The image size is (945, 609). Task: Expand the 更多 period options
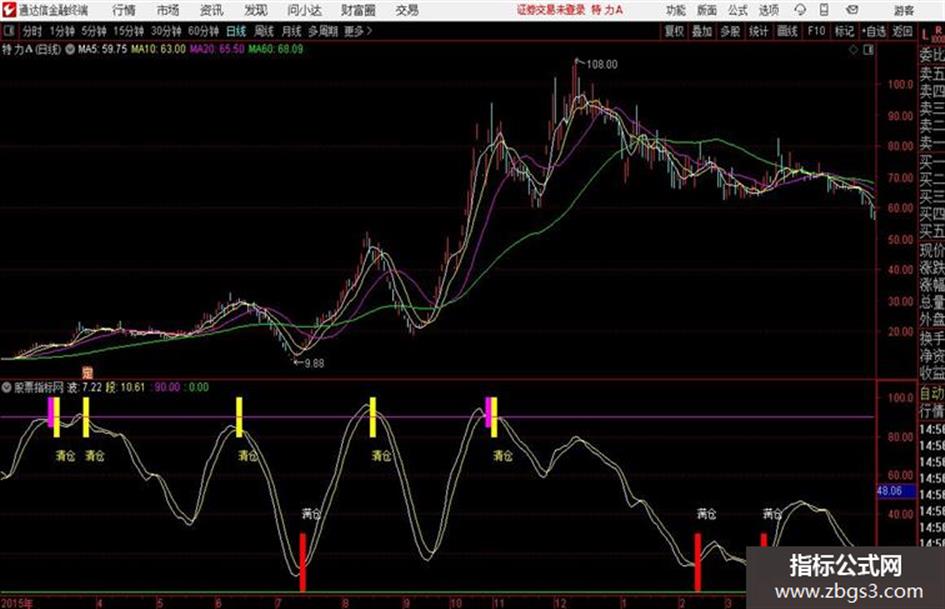tap(358, 31)
